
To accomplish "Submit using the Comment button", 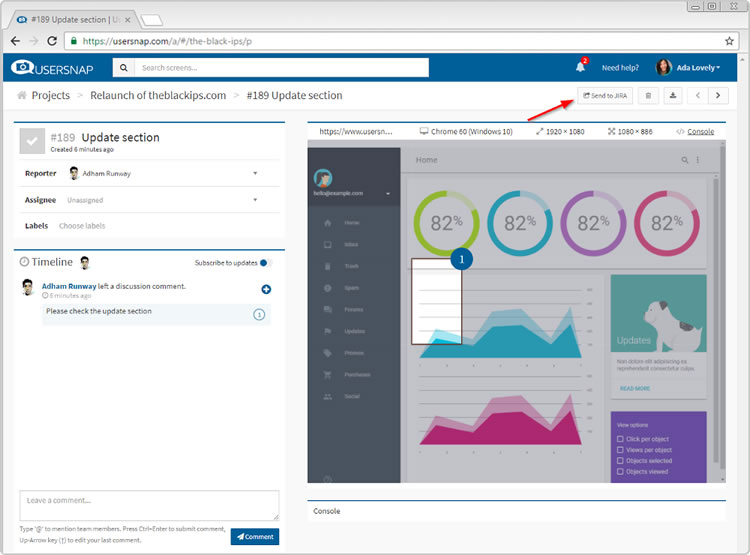I will tap(254, 537).
